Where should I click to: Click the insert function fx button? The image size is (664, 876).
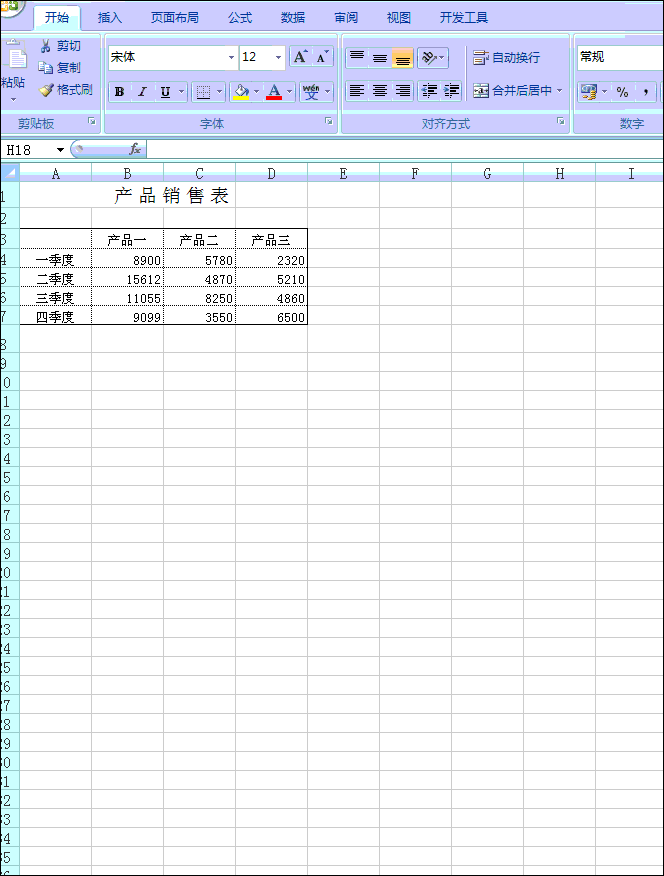tap(135, 149)
